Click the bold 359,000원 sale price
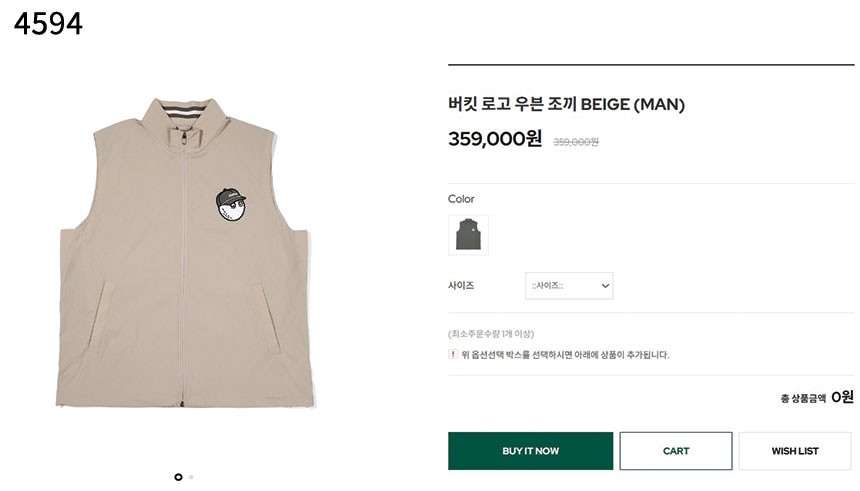Screen dimensions: 860x491 495,139
